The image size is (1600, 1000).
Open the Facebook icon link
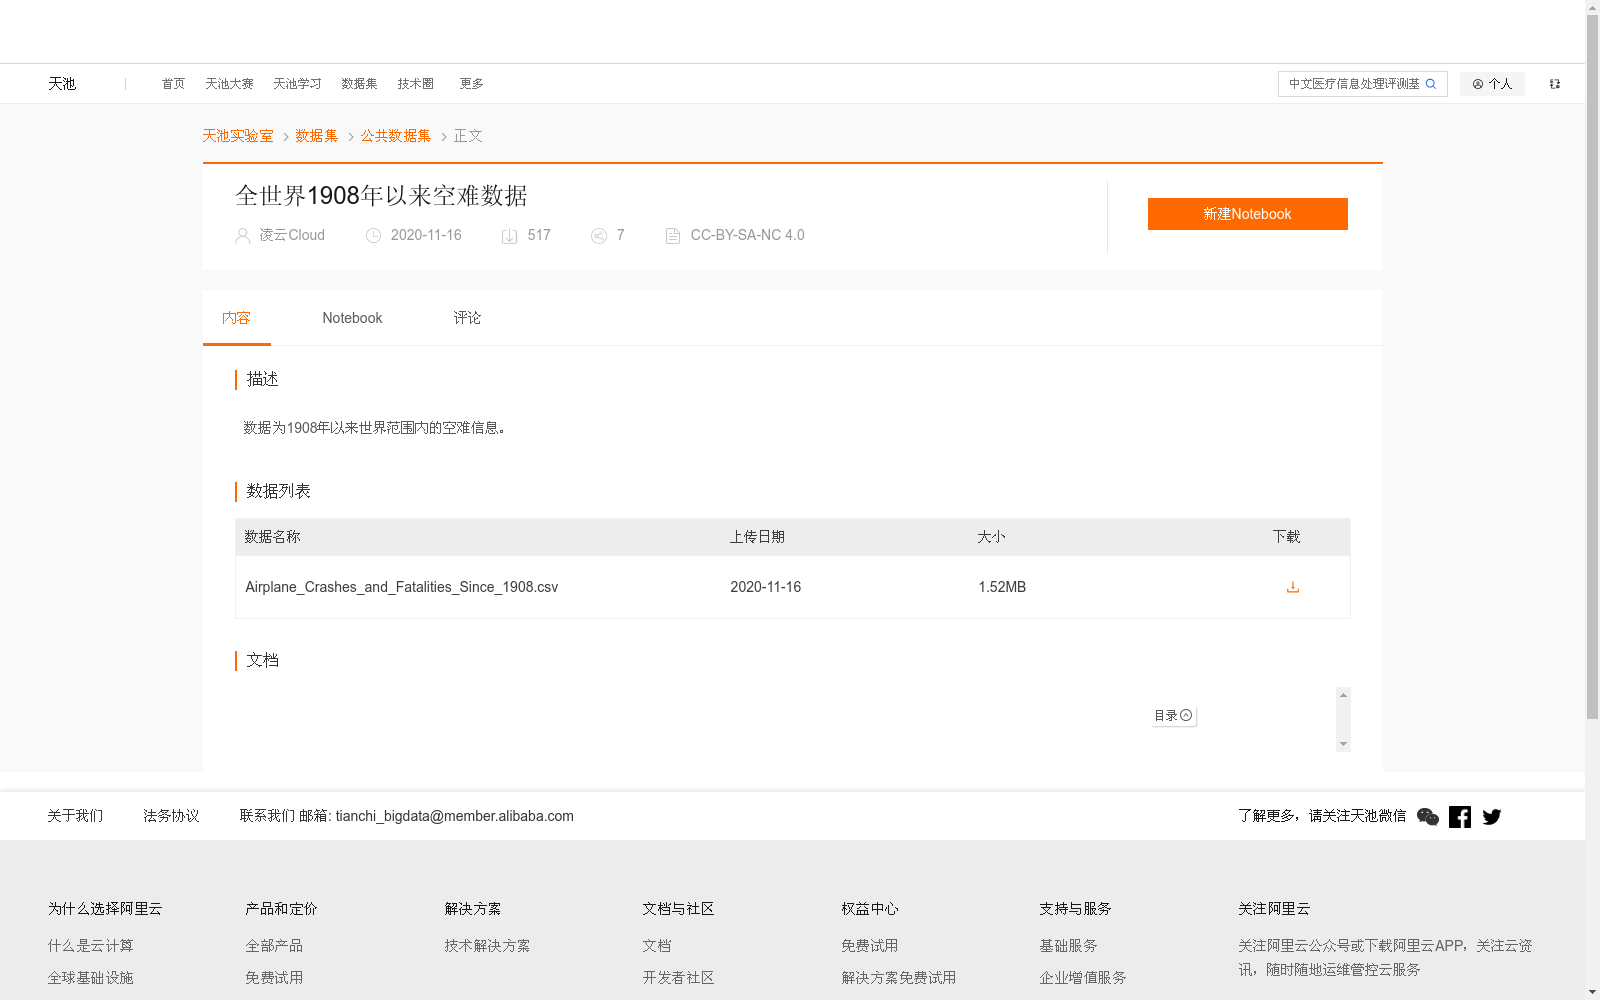point(1460,817)
